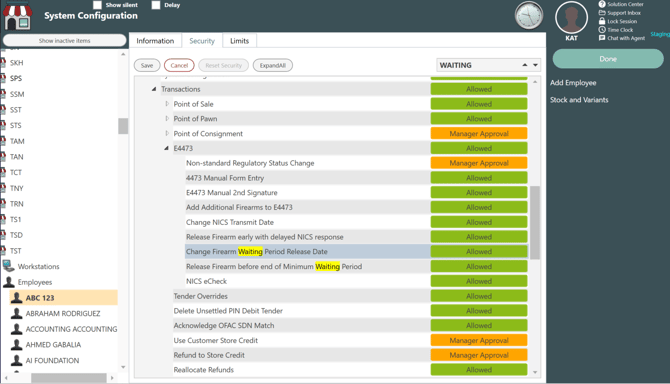Open the clock icon in the header
The height and width of the screenshot is (384, 670).
click(529, 16)
